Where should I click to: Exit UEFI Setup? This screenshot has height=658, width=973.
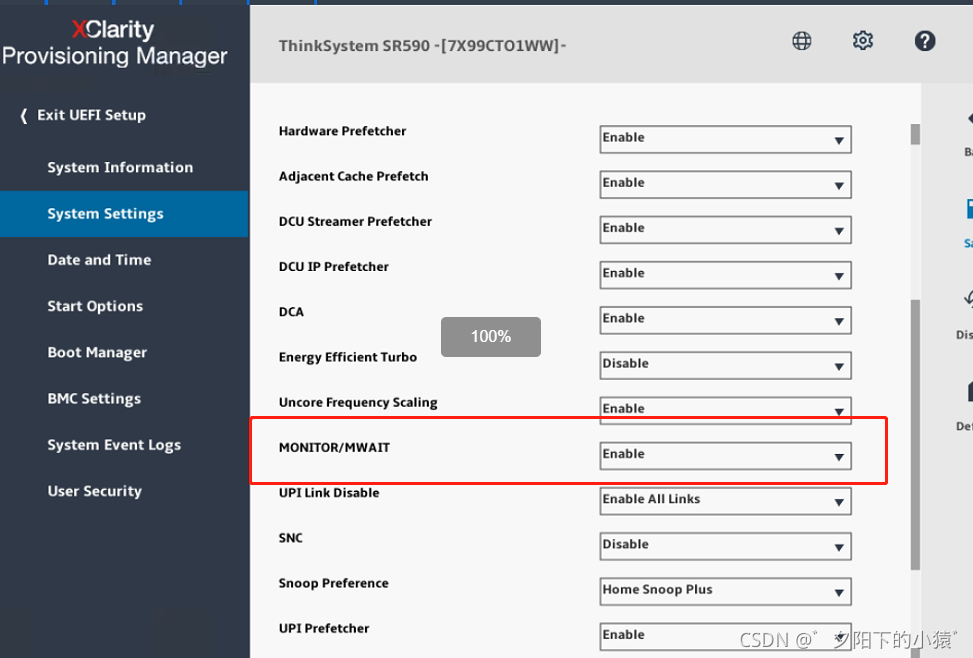click(91, 115)
